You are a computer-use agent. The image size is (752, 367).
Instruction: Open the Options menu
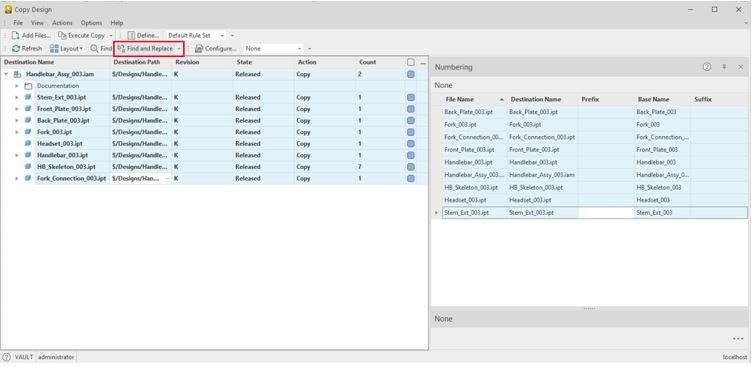tap(91, 23)
